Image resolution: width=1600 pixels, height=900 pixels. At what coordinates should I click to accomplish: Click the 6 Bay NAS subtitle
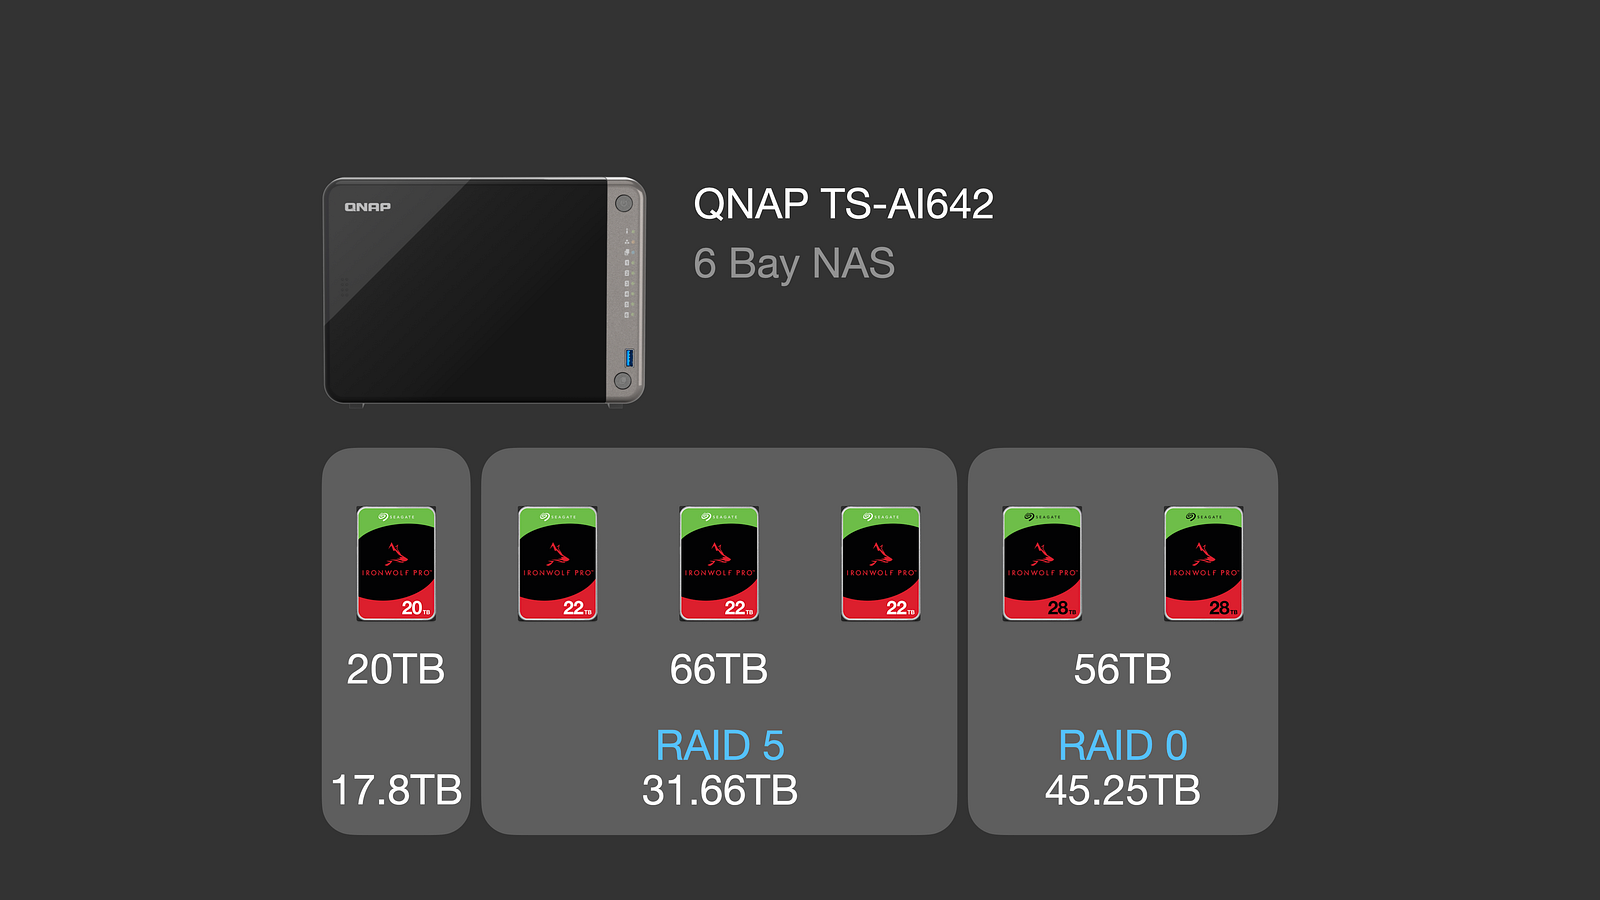[794, 264]
